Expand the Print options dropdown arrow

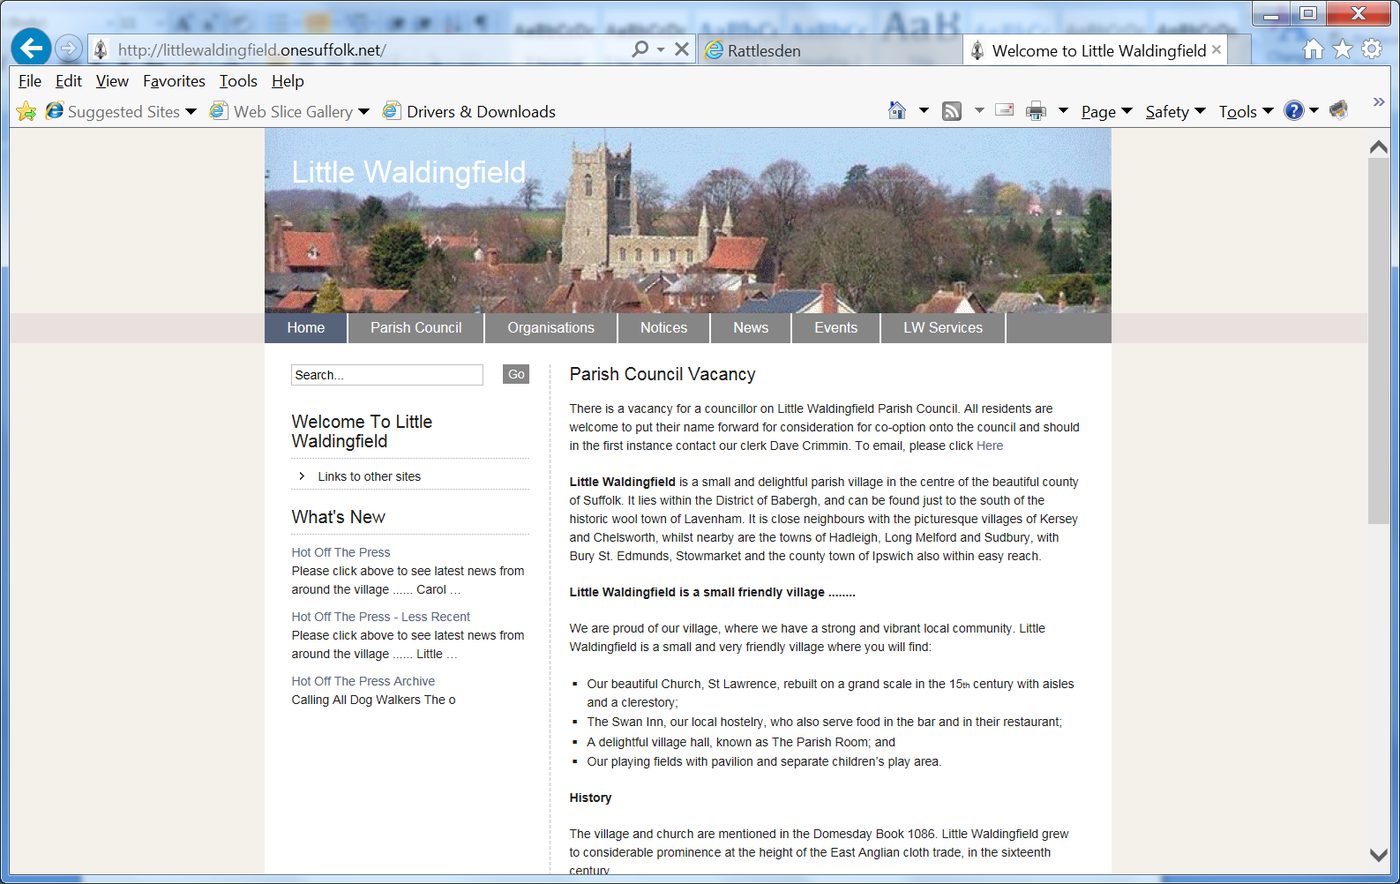(1063, 110)
